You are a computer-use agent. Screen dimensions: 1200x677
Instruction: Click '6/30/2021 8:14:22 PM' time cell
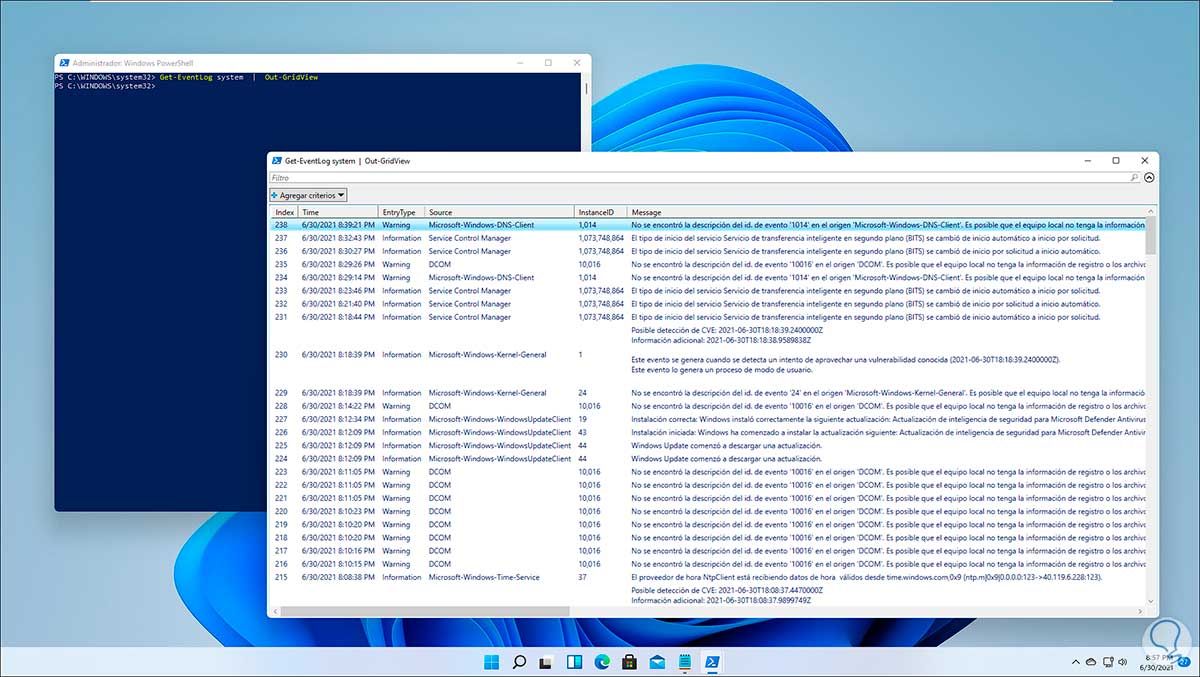pos(338,406)
